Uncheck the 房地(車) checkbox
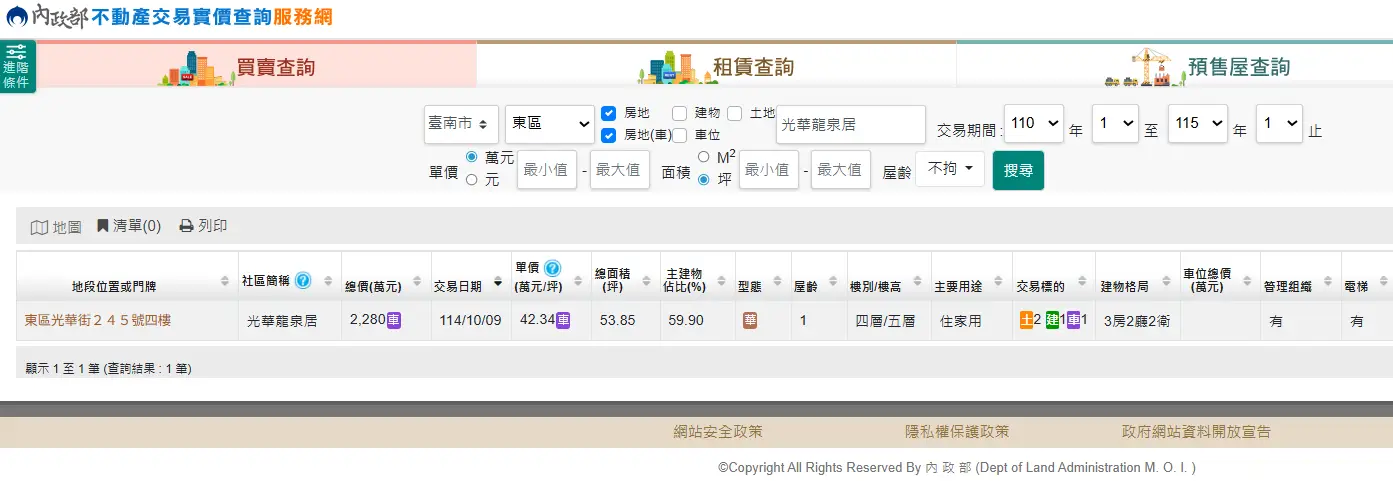The image size is (1393, 481). 608,135
